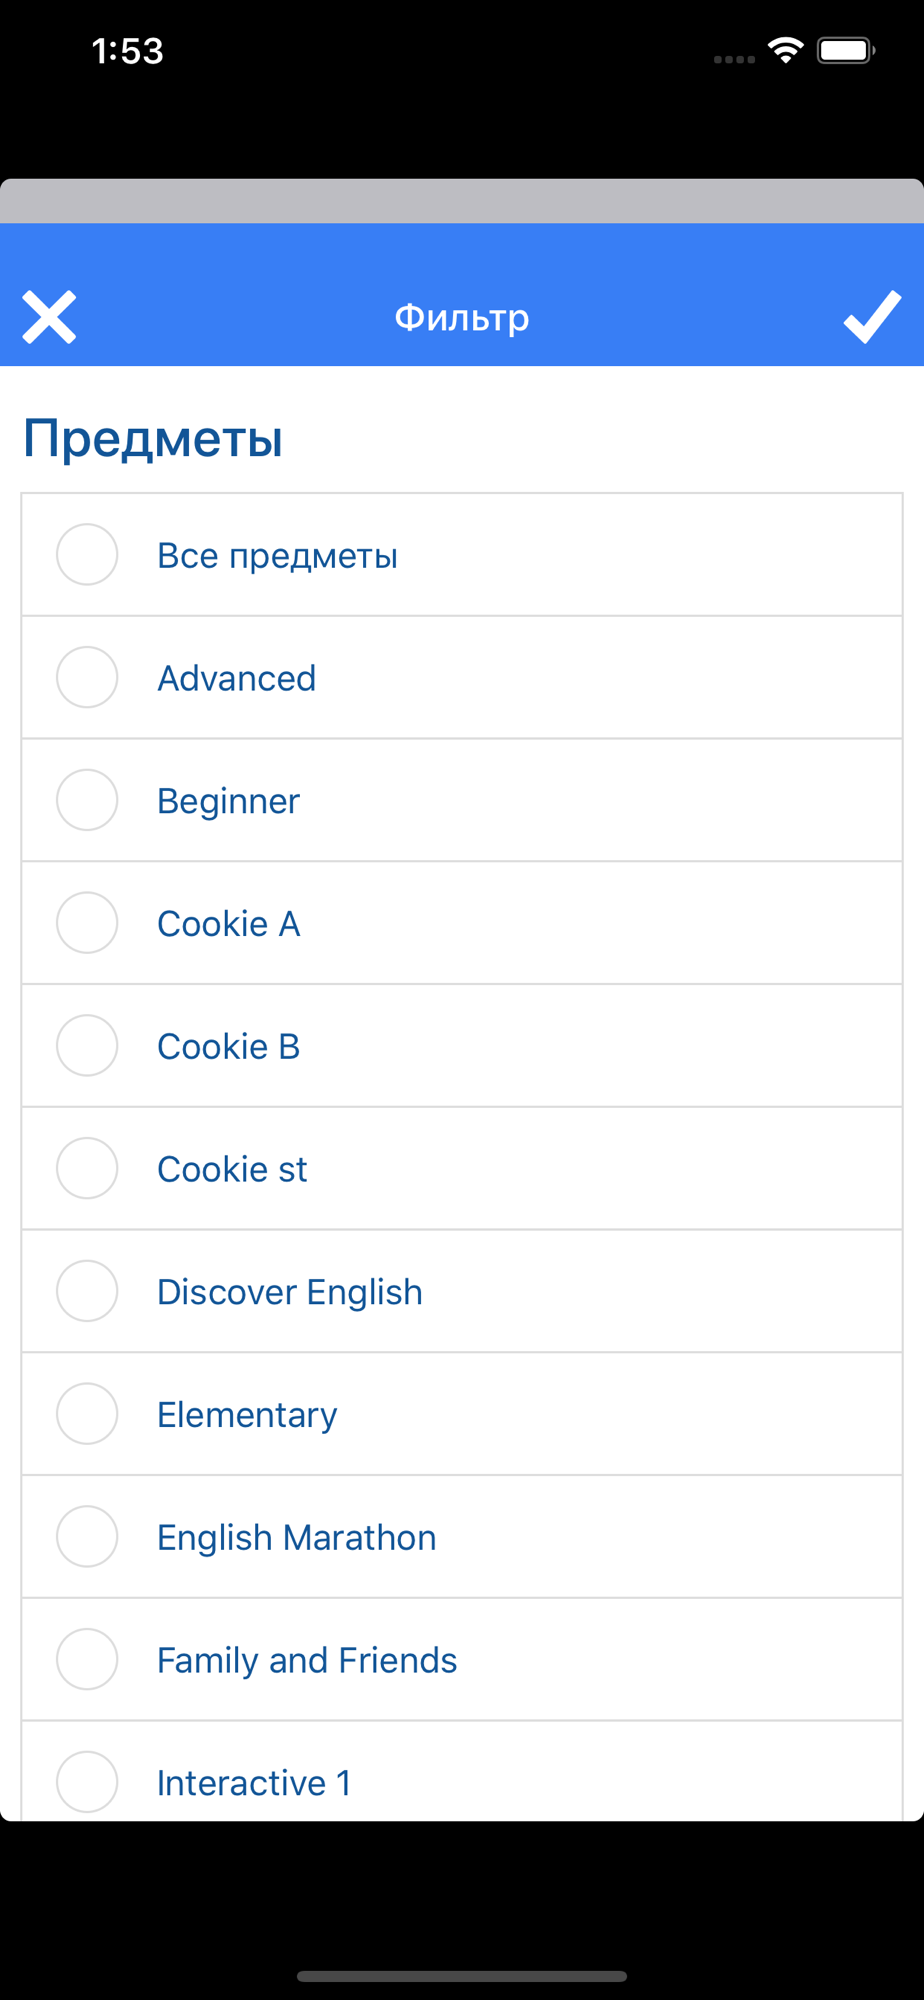Tap the 'Cookie st' subject label

(x=232, y=1169)
